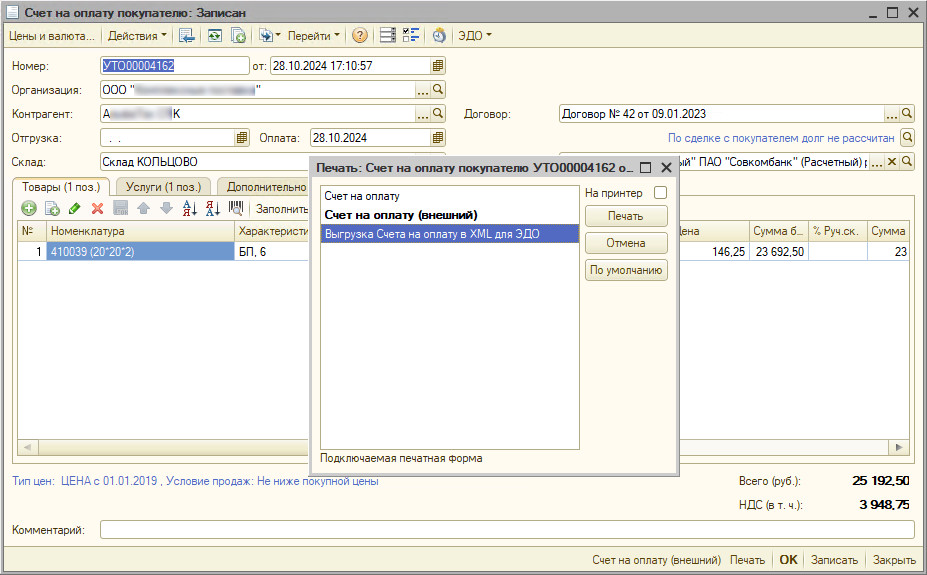Click the document structure list icon
The image size is (927, 575).
387,35
